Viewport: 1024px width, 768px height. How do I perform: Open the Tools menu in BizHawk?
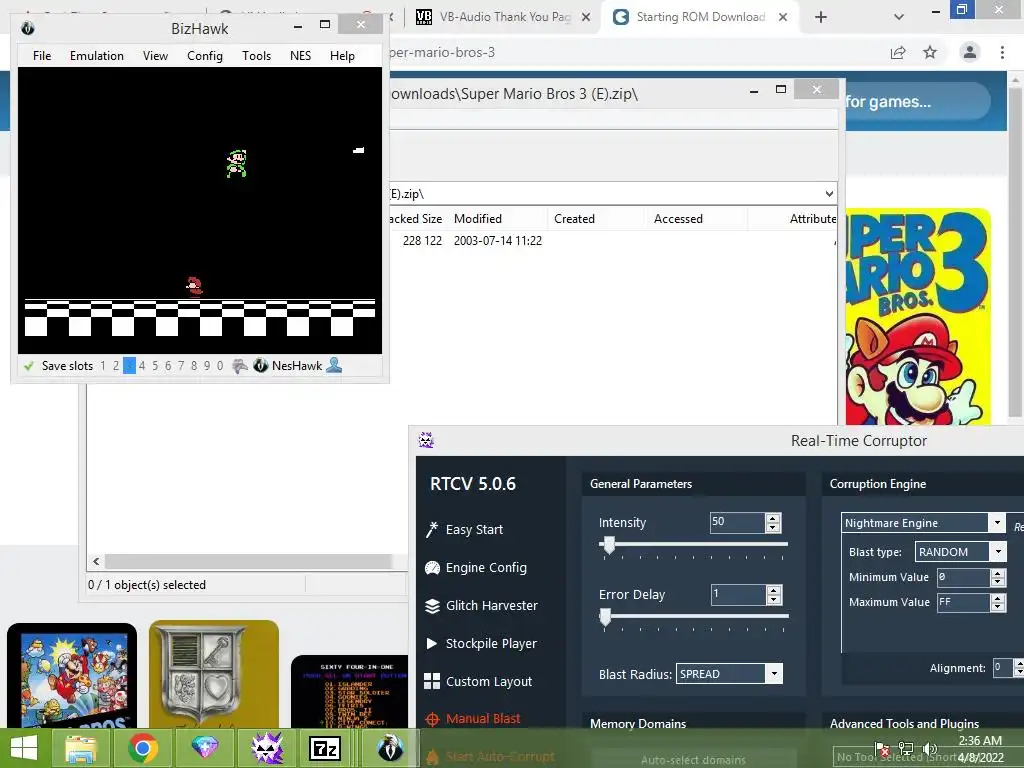[x=256, y=56]
